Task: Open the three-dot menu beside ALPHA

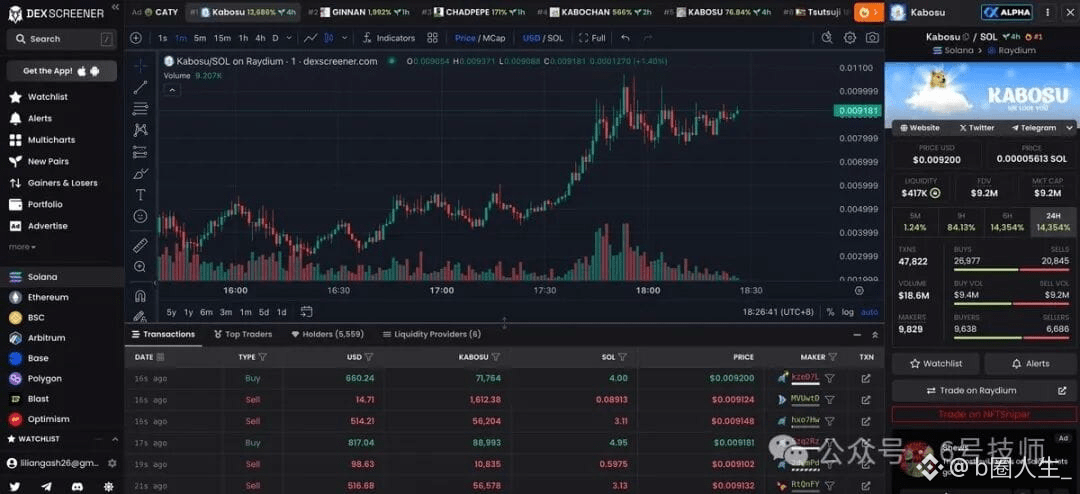Action: 1048,12
